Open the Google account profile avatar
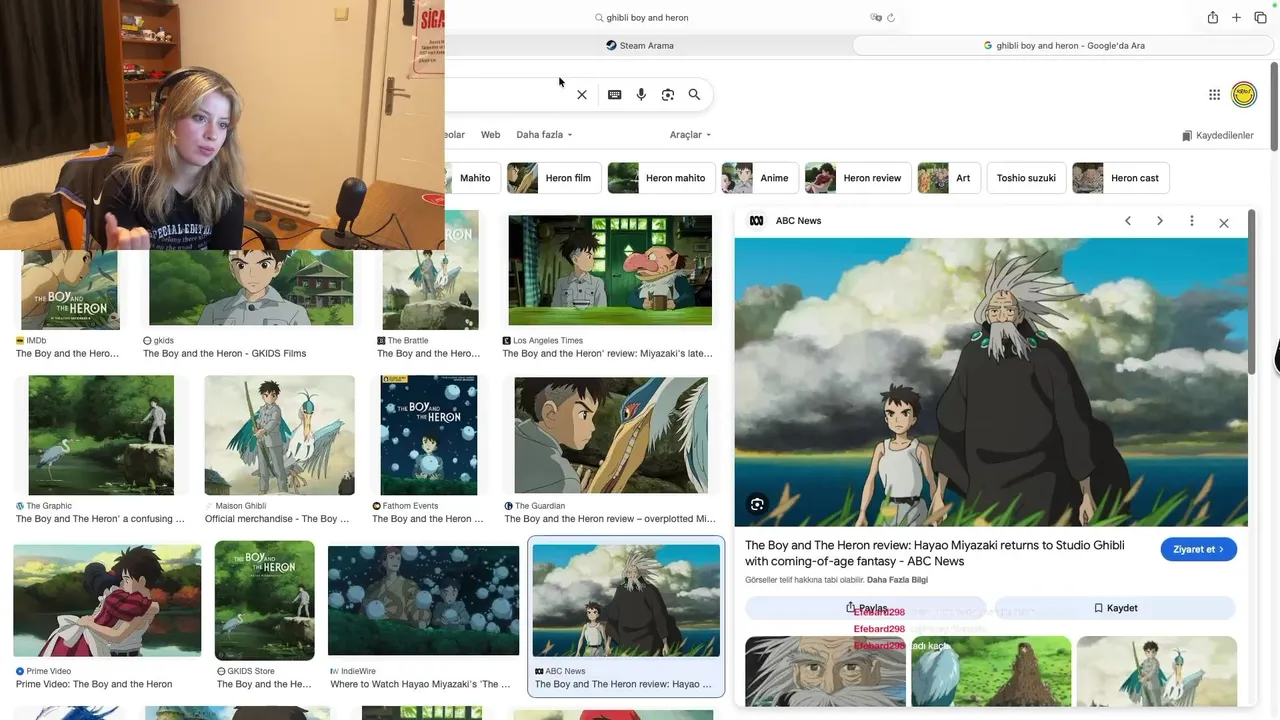The height and width of the screenshot is (720, 1280). coord(1244,95)
